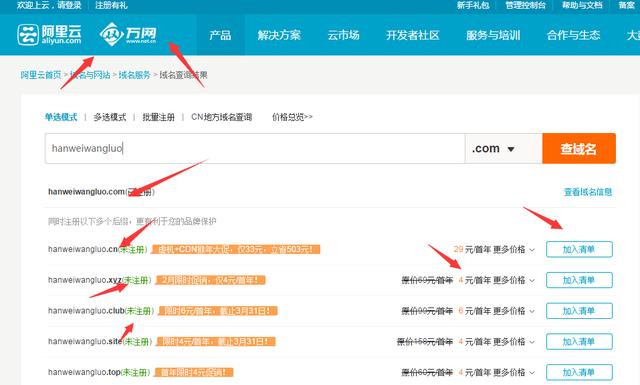Click the domain search input field
This screenshot has width=640, height=385.
pyautogui.click(x=255, y=148)
